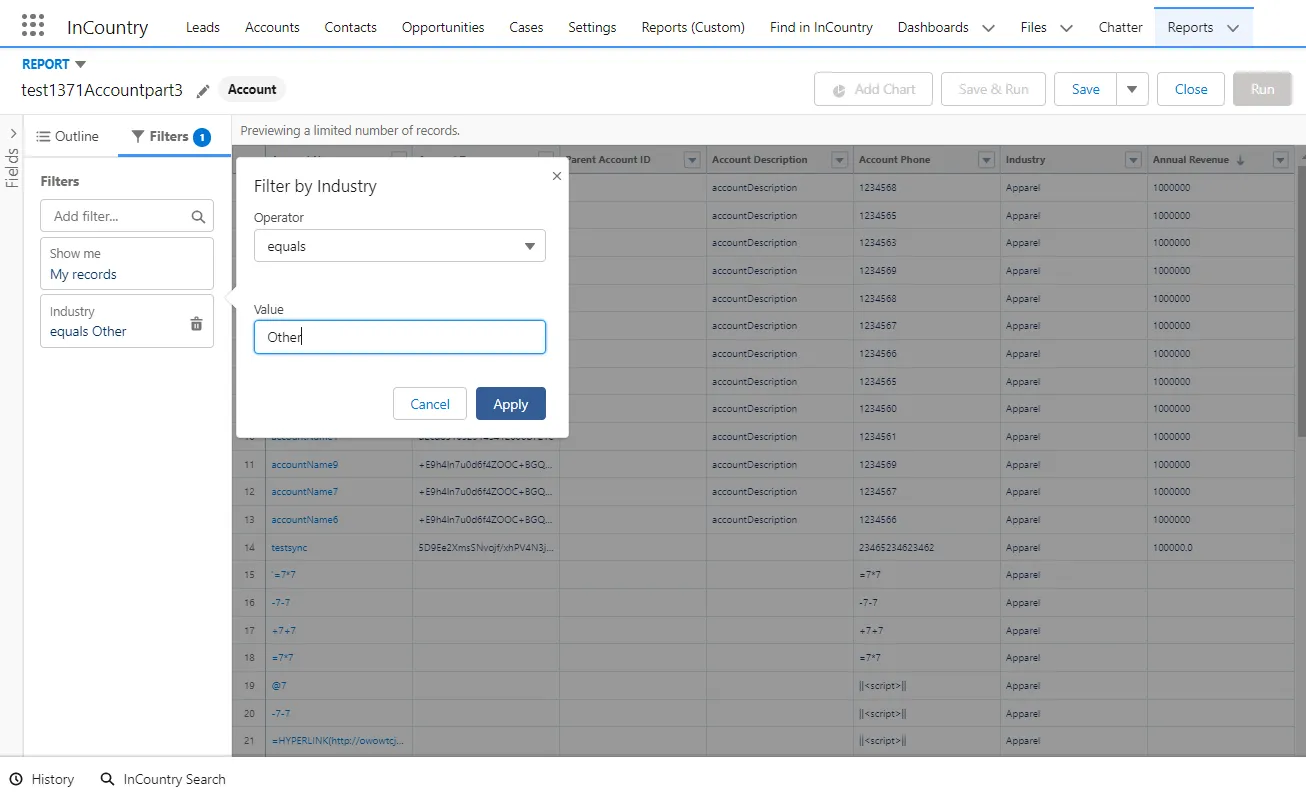Delete the Industry filter with trash icon
The image size is (1306, 793).
click(196, 323)
